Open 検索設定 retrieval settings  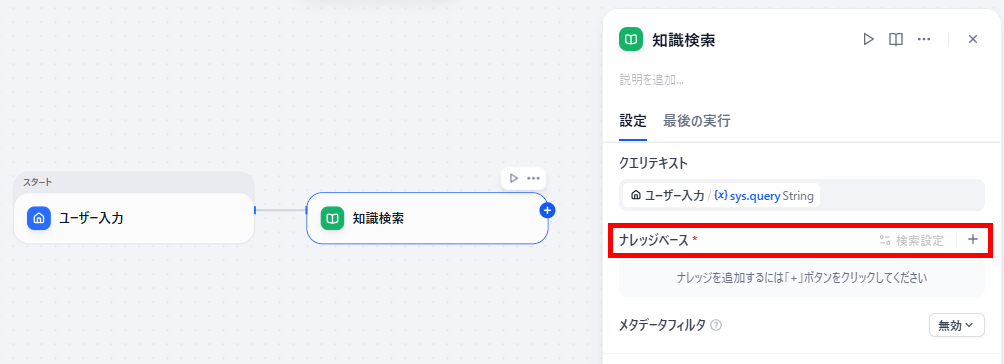click(x=911, y=240)
